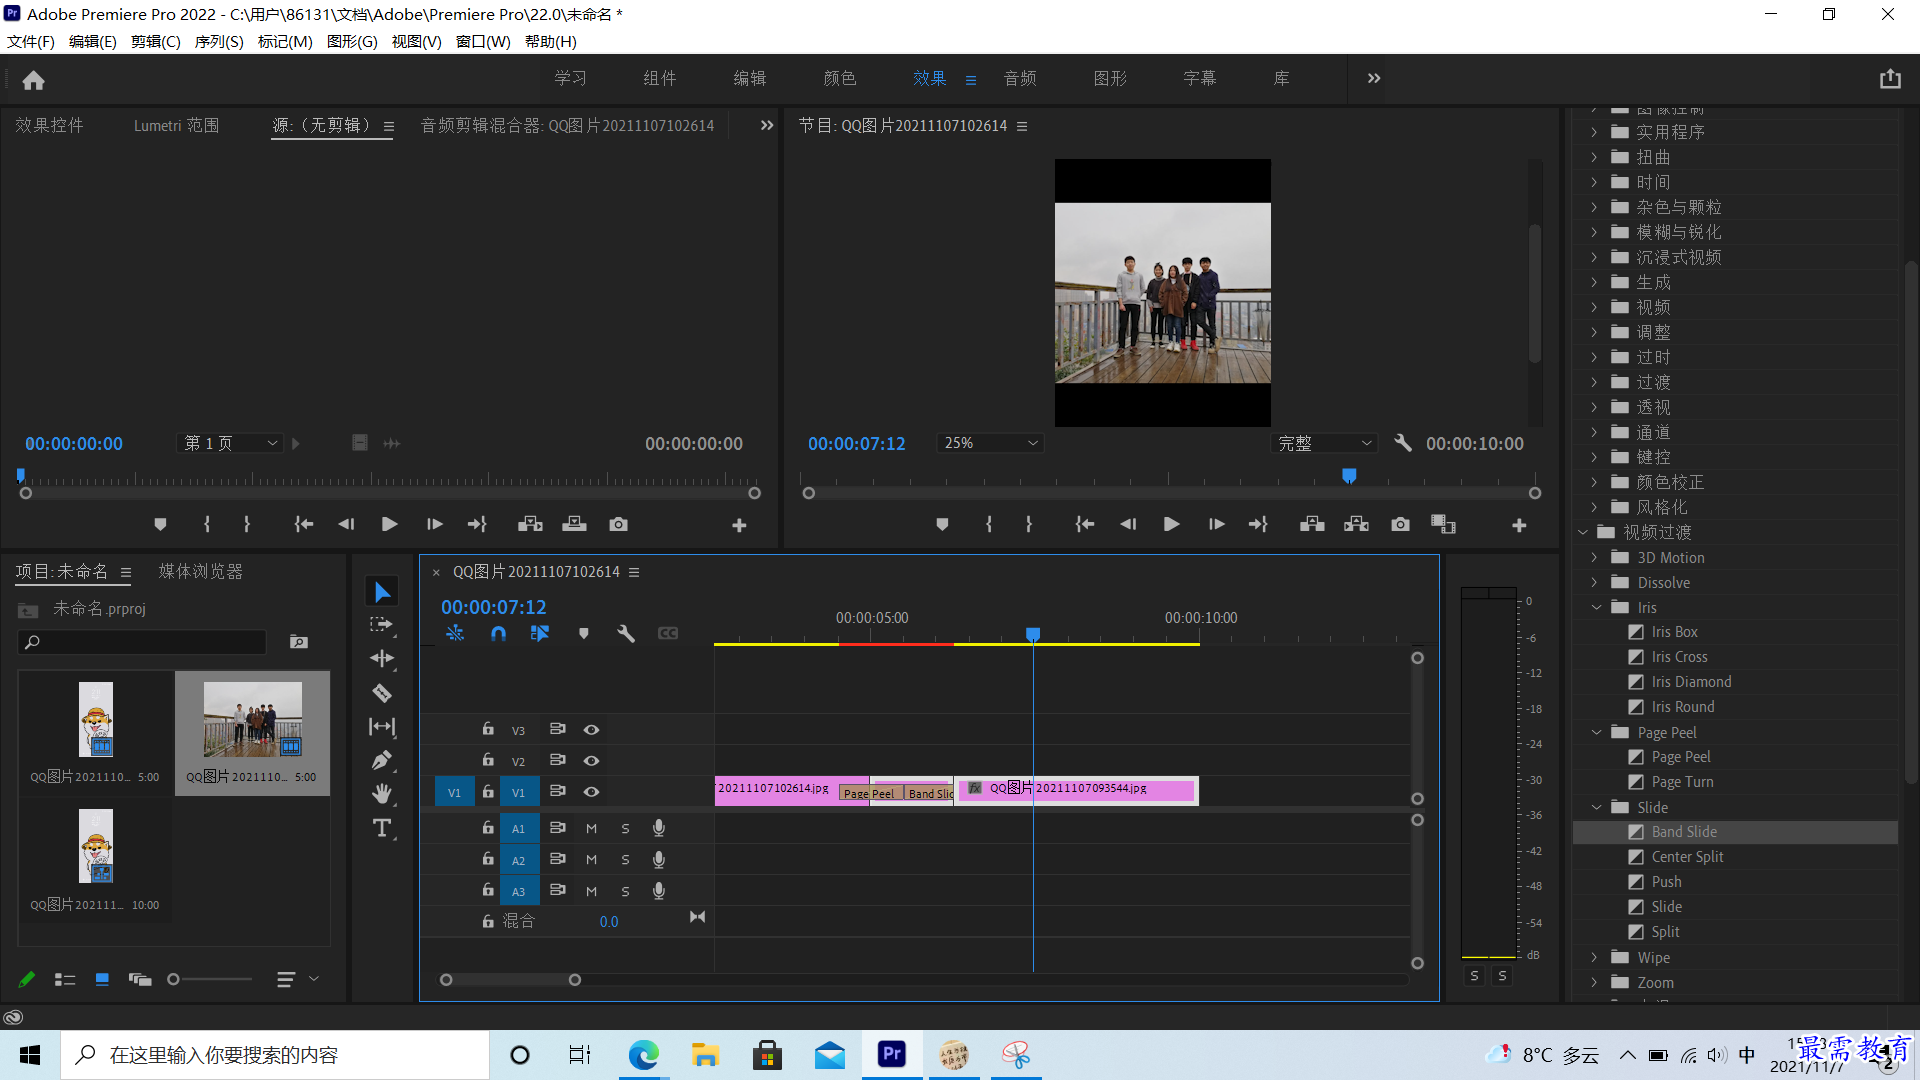Expand the Dissolve folder
Image resolution: width=1920 pixels, height=1080 pixels.
click(x=1594, y=583)
